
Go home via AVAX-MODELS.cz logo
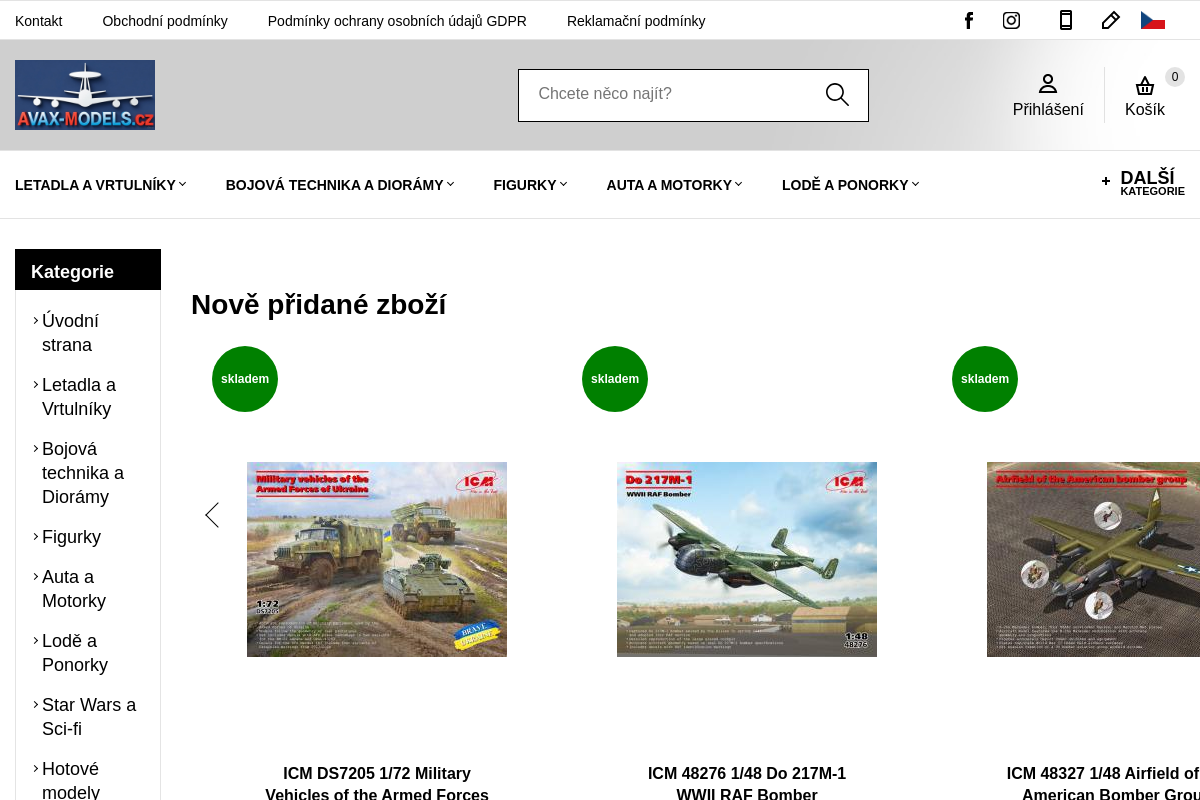coord(85,95)
